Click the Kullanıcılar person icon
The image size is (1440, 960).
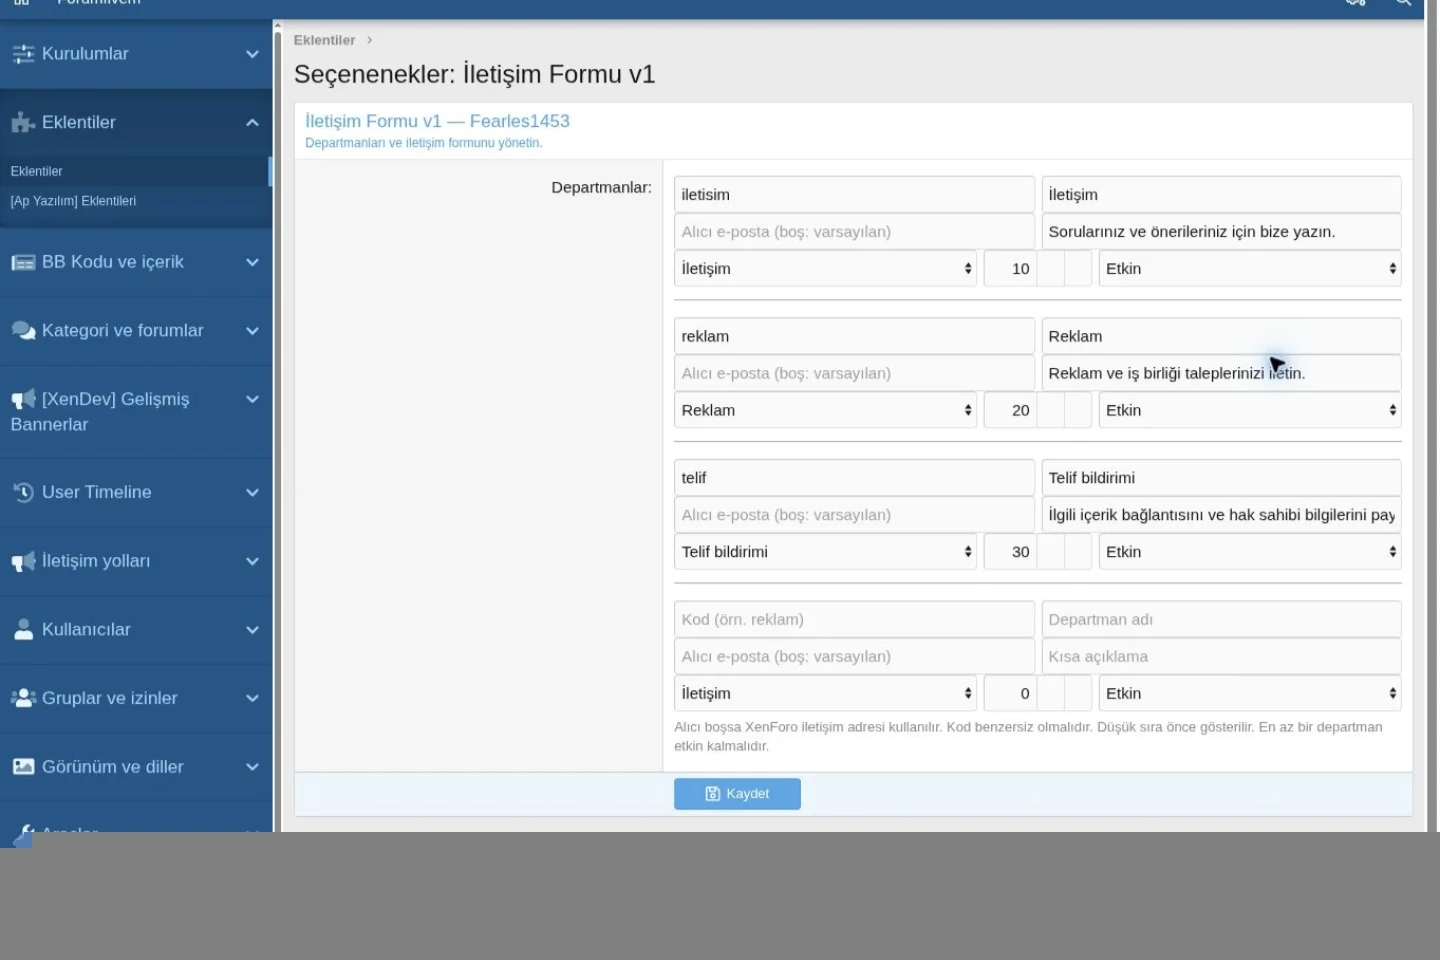click(23, 629)
